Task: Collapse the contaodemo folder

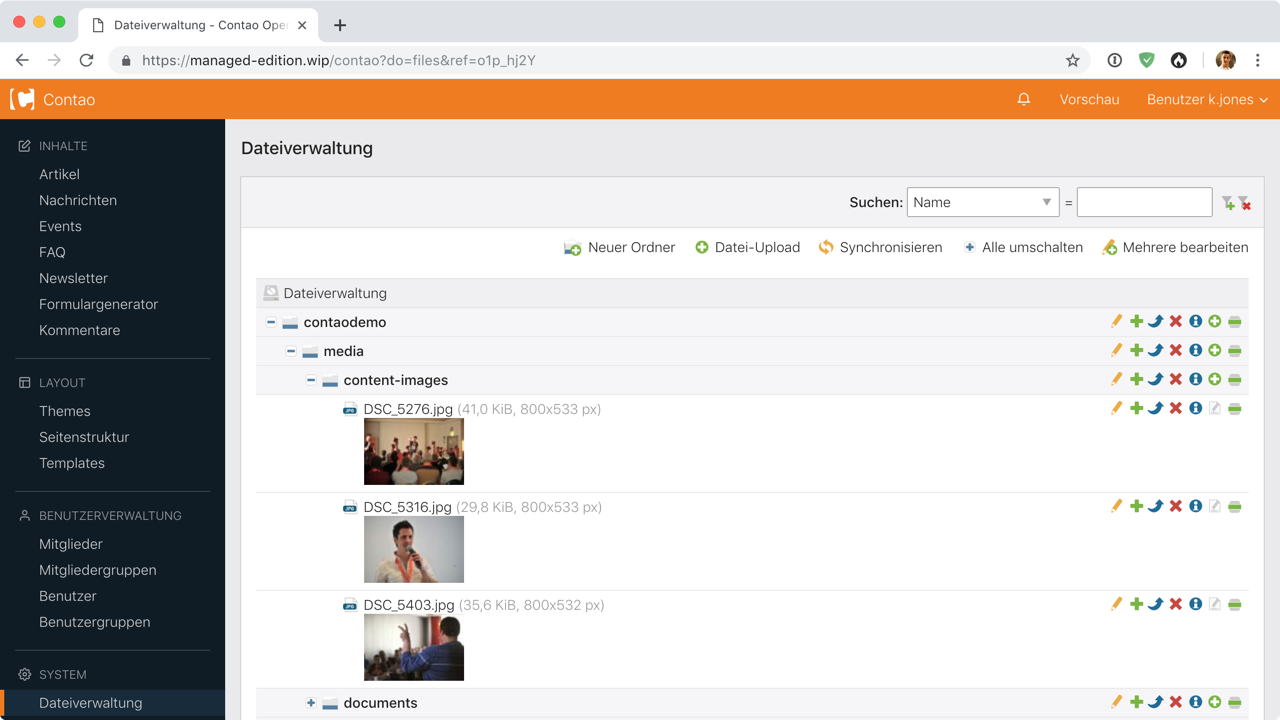Action: pos(271,322)
